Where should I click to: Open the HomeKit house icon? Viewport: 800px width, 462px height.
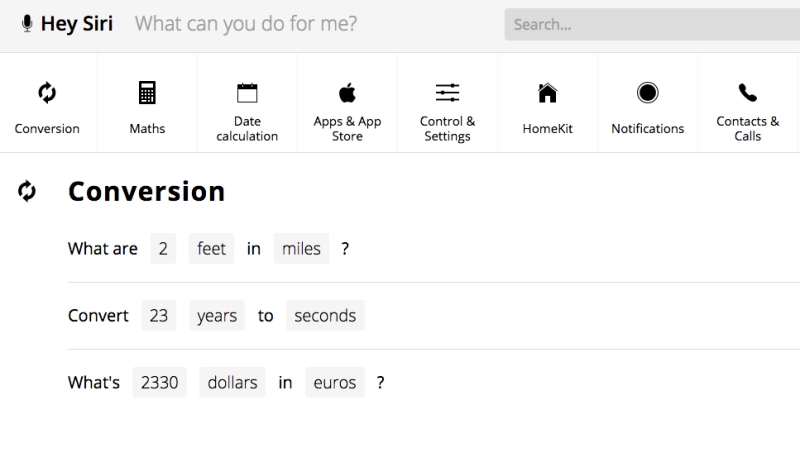coord(547,93)
